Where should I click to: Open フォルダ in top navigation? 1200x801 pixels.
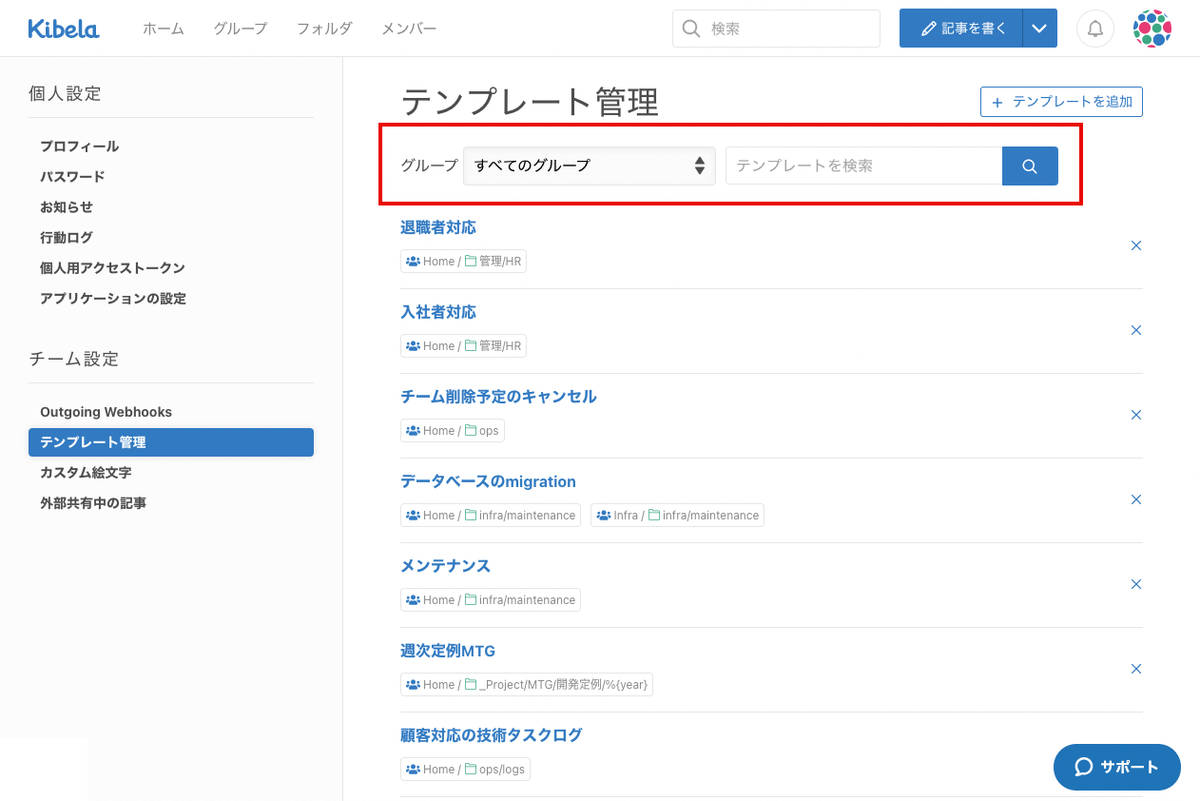pyautogui.click(x=324, y=29)
